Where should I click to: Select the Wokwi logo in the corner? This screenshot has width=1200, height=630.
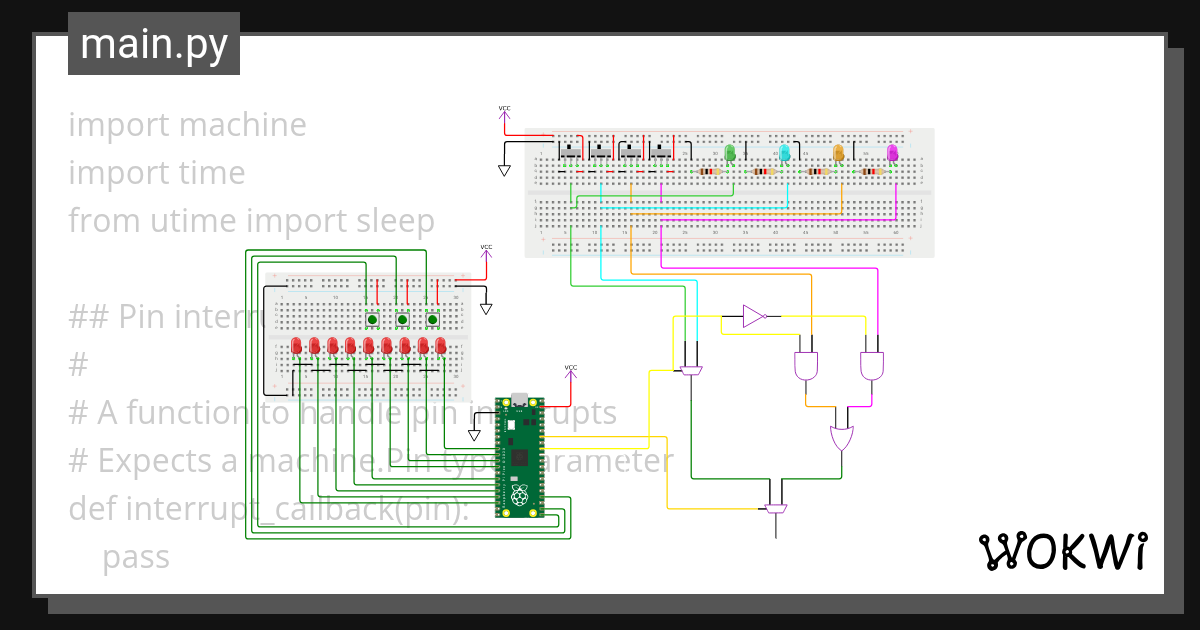[1064, 551]
